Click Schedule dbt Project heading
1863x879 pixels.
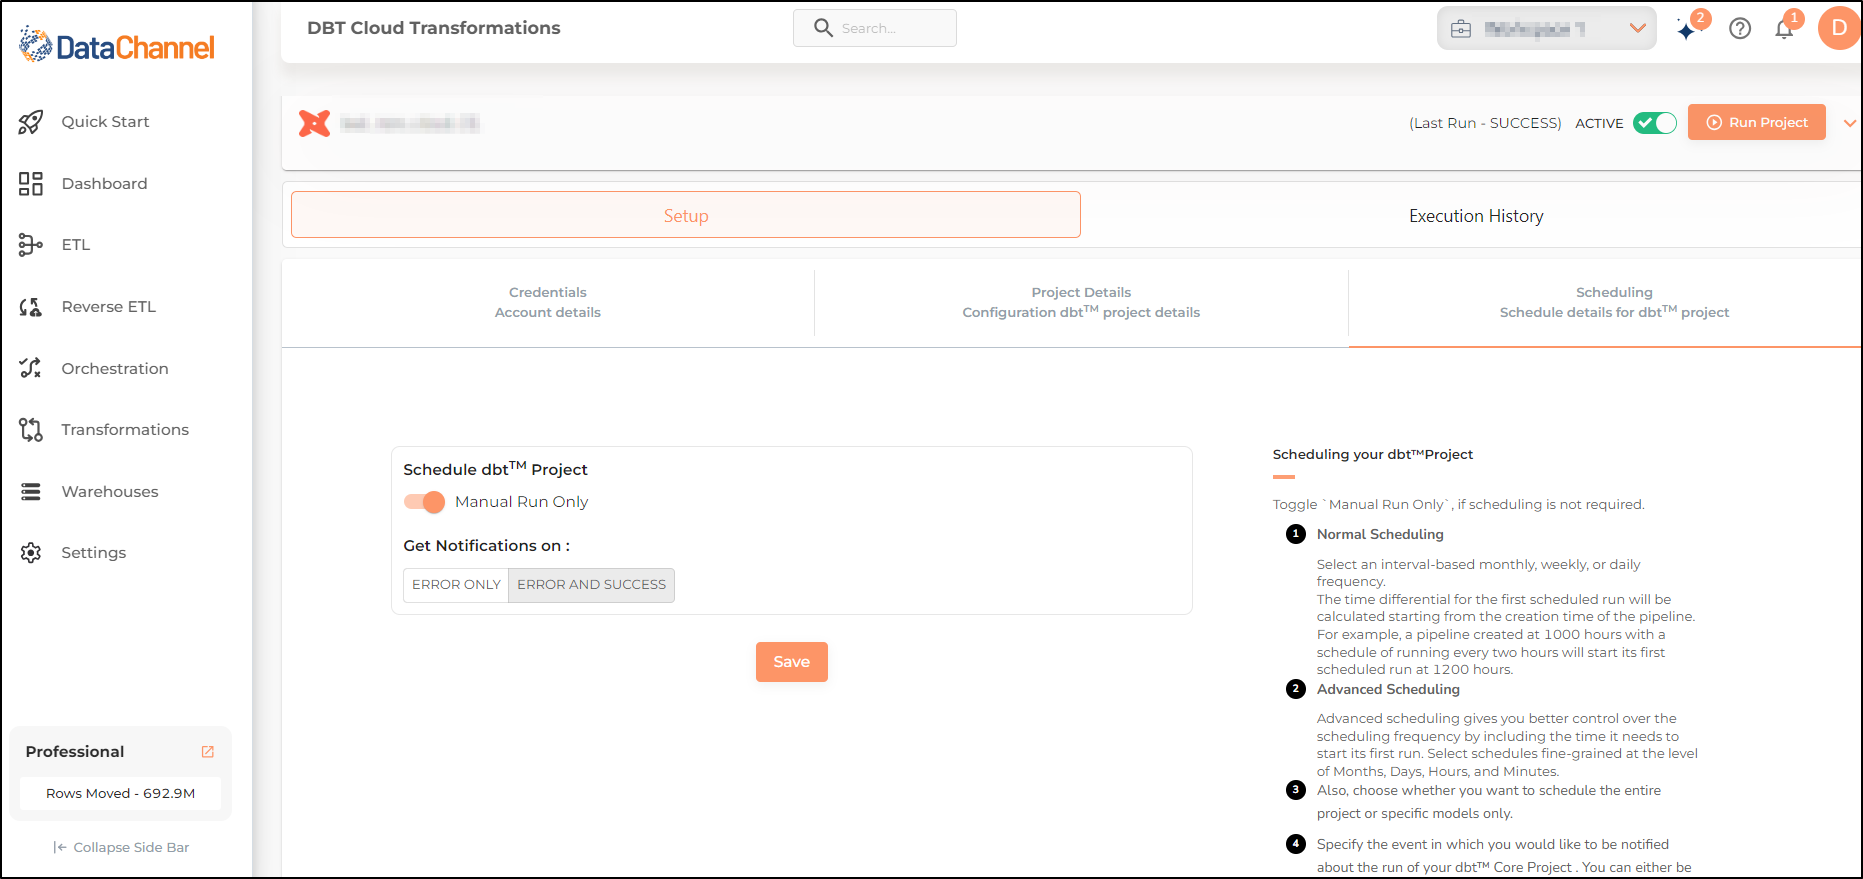[x=495, y=468]
